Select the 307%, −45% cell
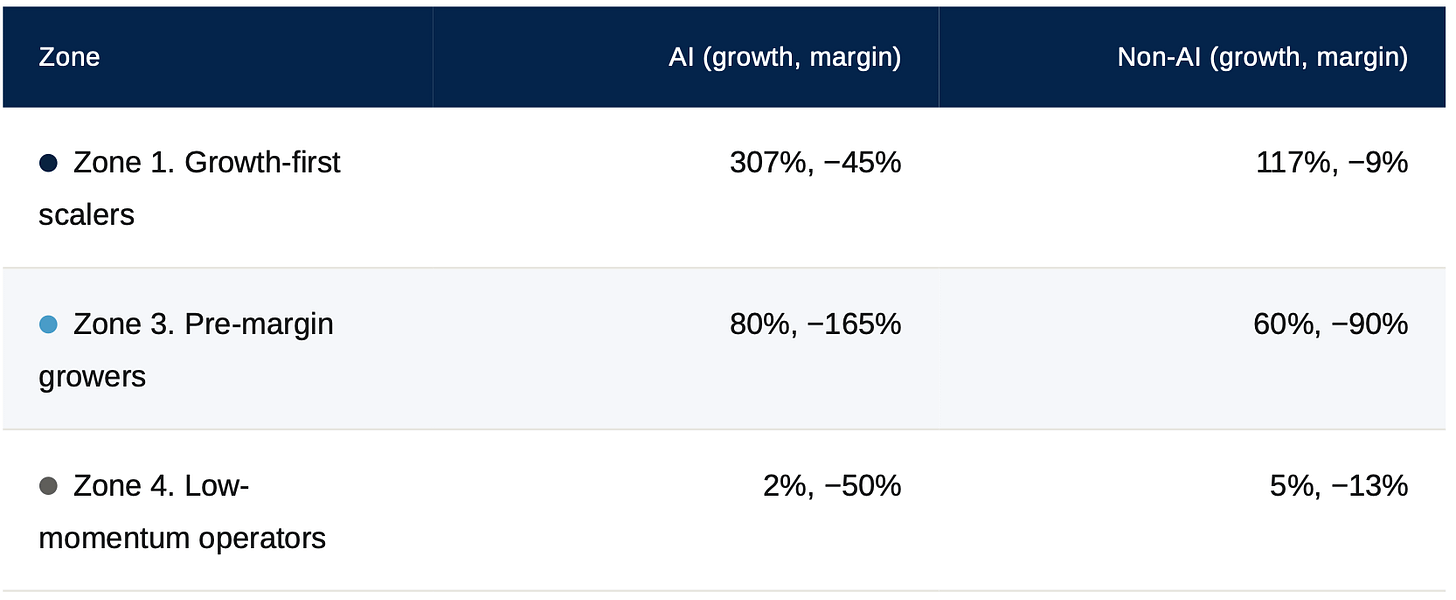 pos(815,162)
